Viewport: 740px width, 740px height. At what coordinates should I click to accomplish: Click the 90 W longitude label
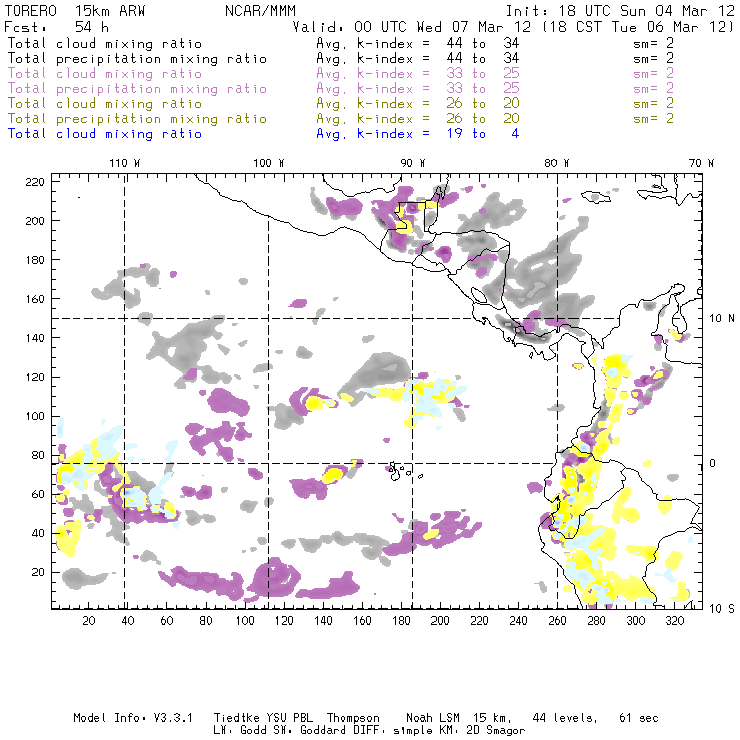413,163
